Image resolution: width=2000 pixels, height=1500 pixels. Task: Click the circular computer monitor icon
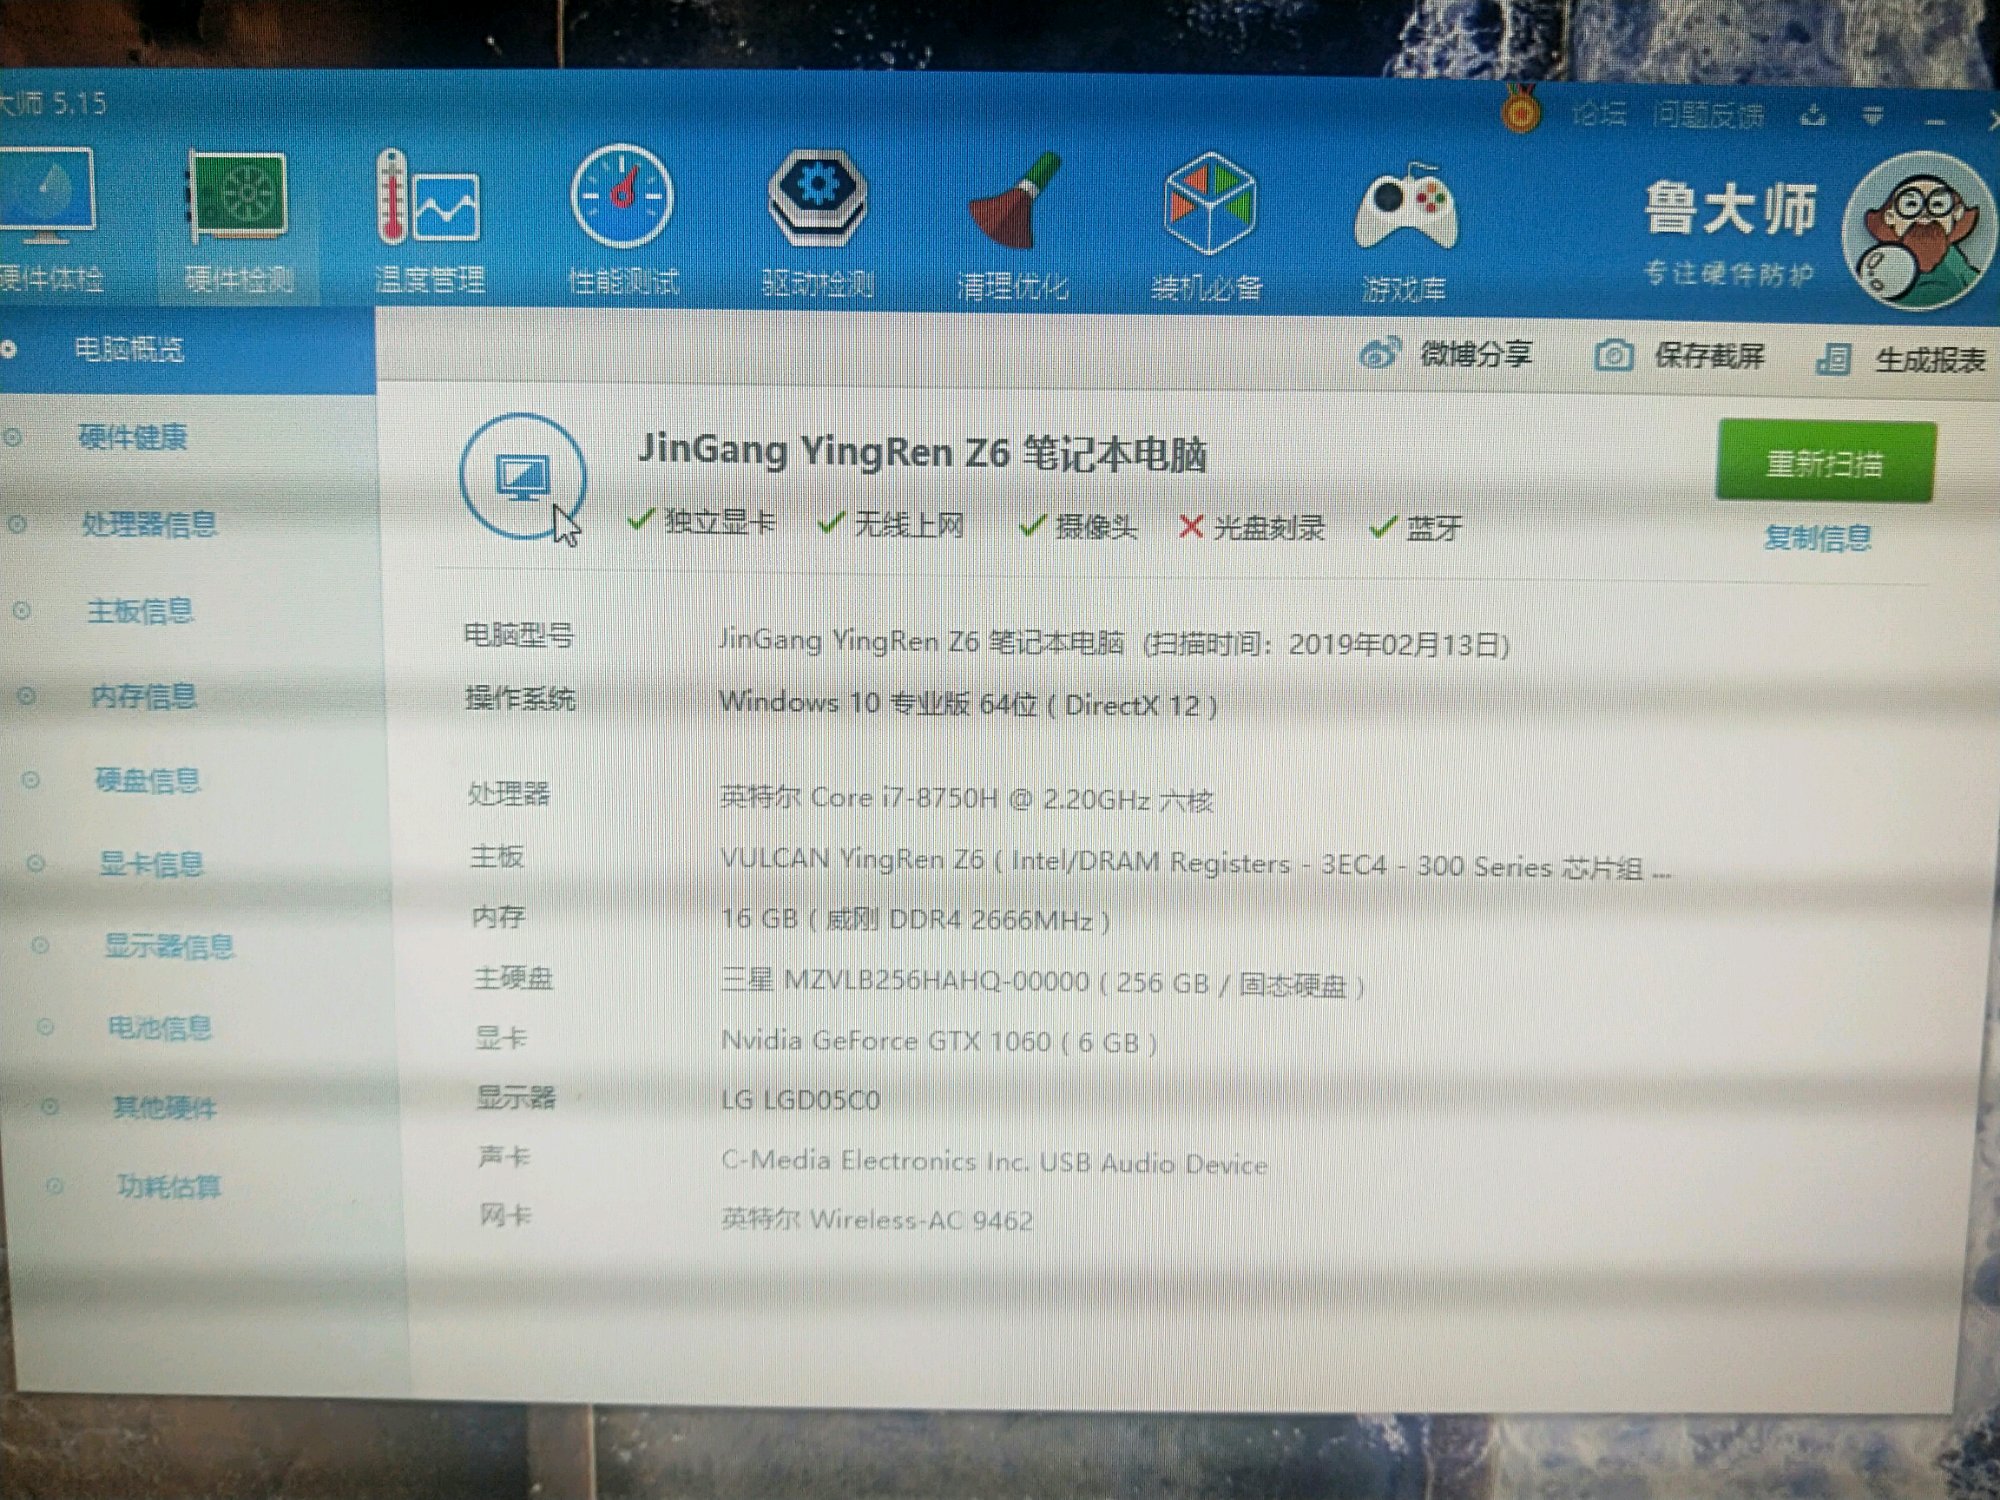(x=522, y=476)
